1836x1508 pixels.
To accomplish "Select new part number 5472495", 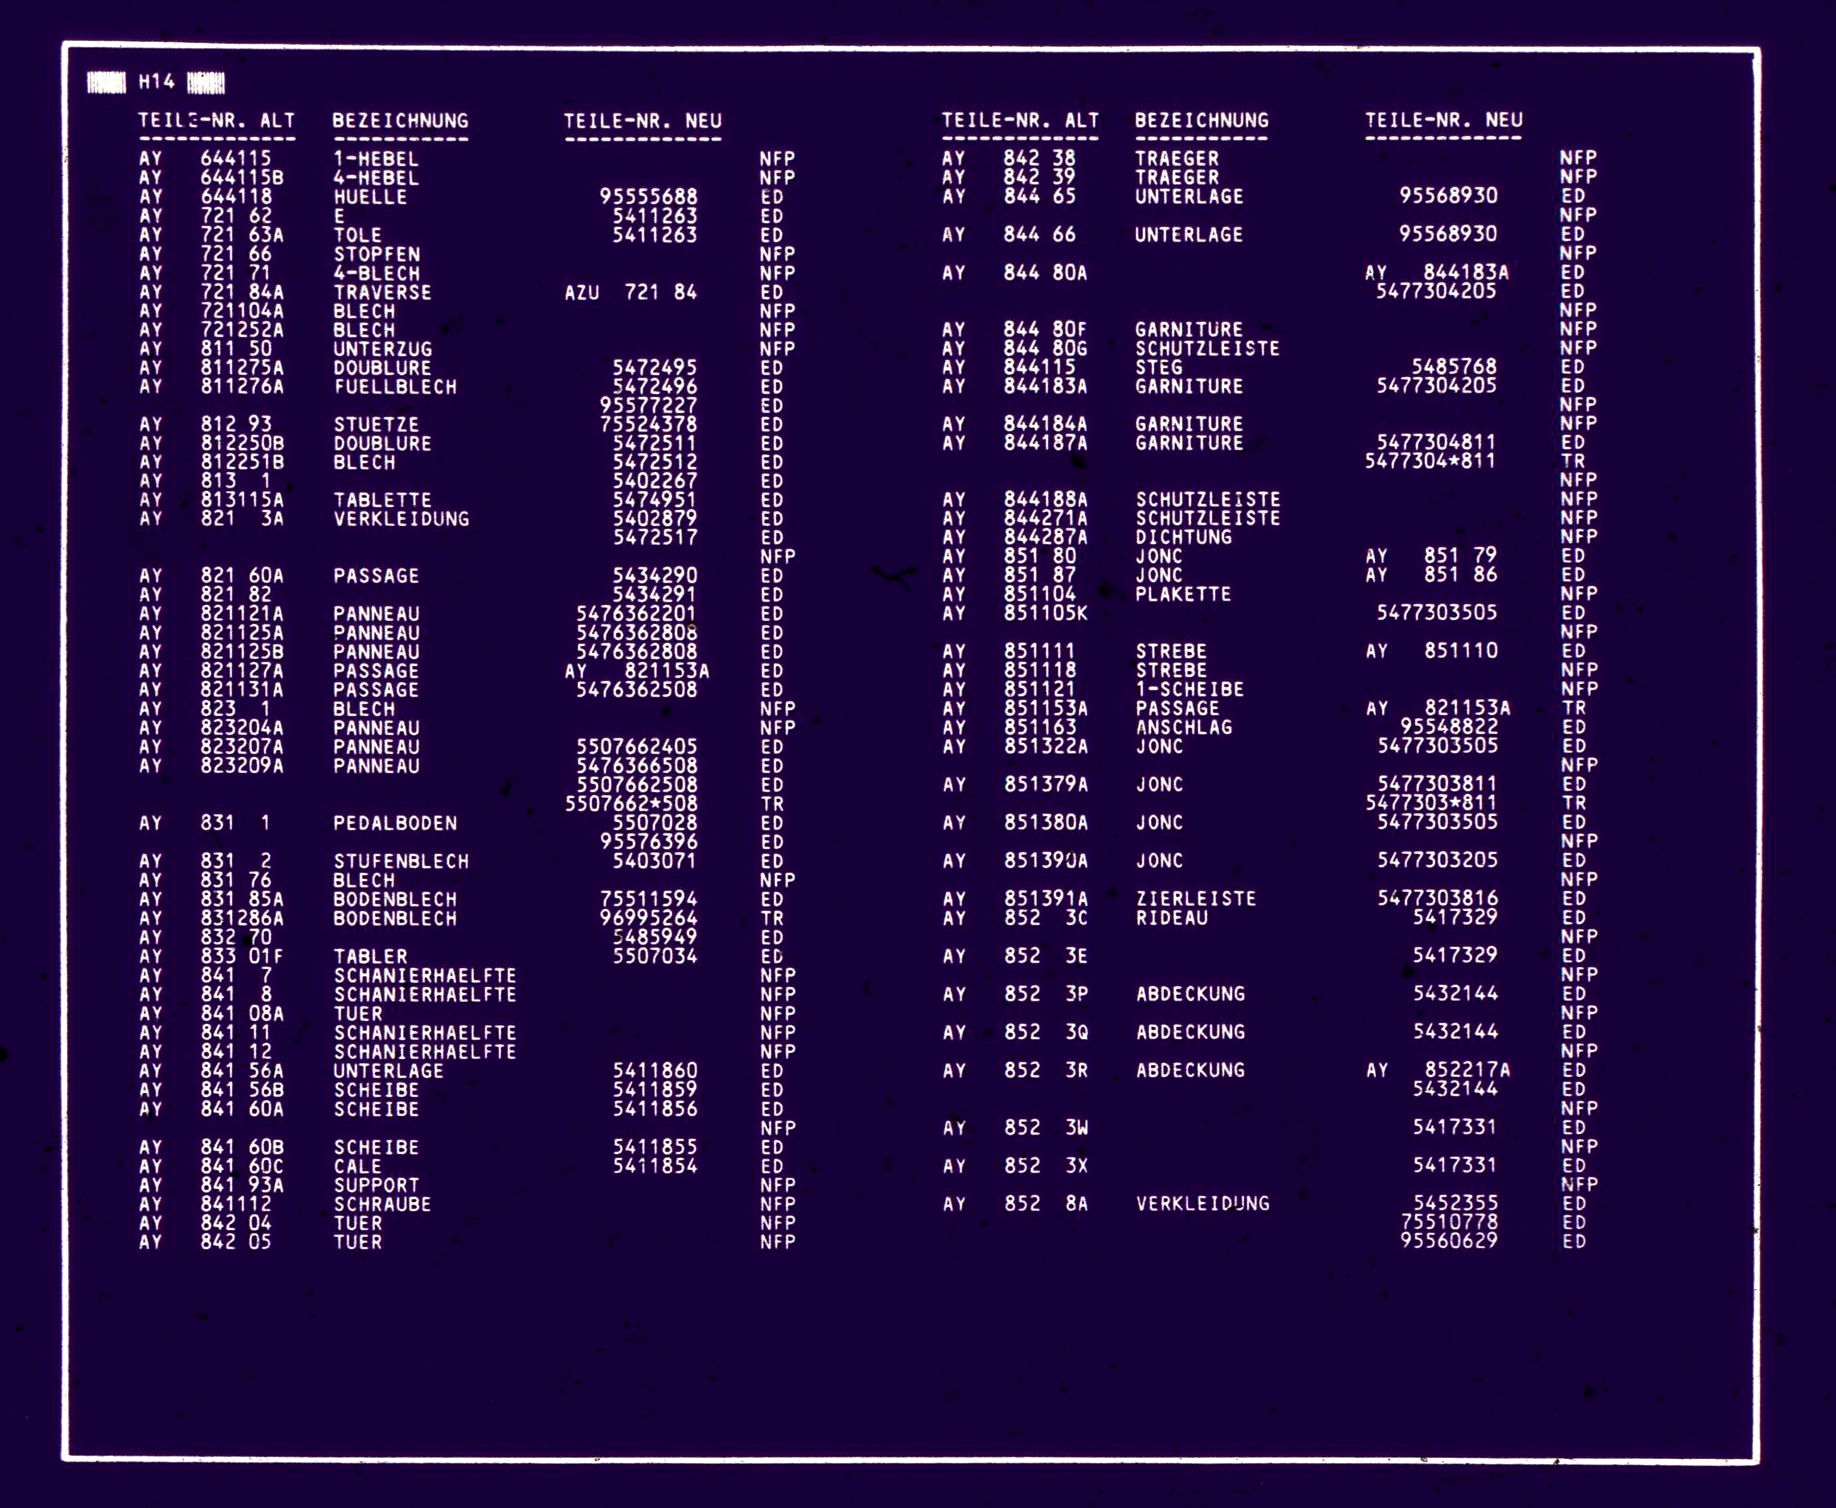I will (655, 368).
